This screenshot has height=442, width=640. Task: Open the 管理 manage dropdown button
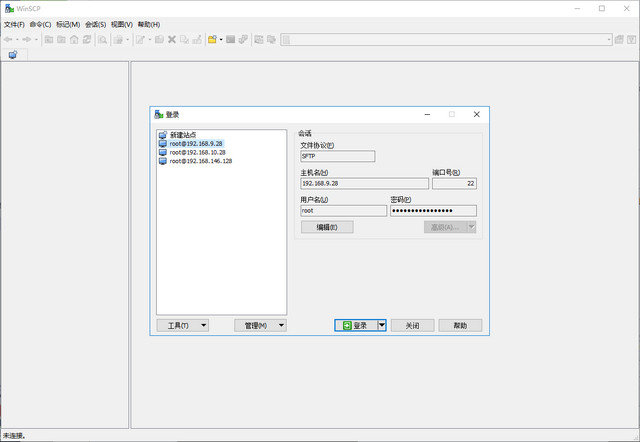coord(260,326)
